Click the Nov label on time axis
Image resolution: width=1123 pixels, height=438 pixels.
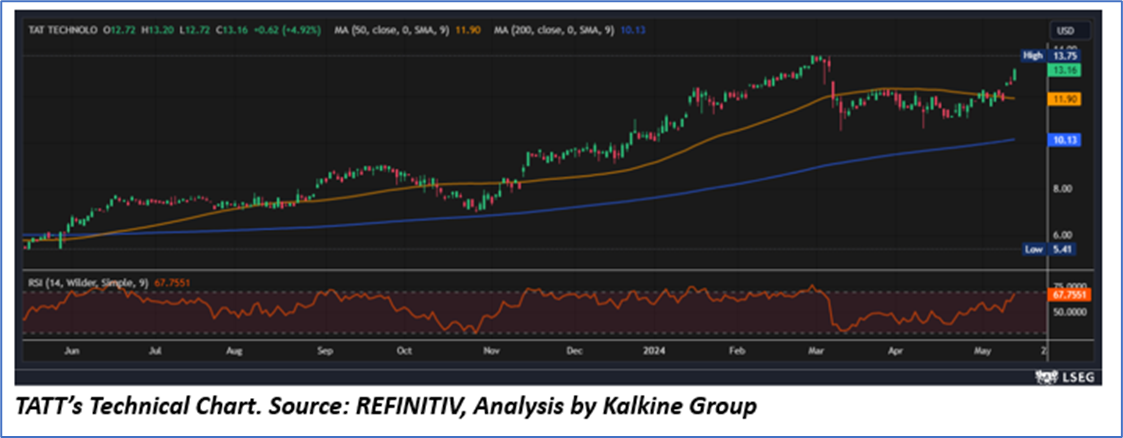pyautogui.click(x=491, y=351)
